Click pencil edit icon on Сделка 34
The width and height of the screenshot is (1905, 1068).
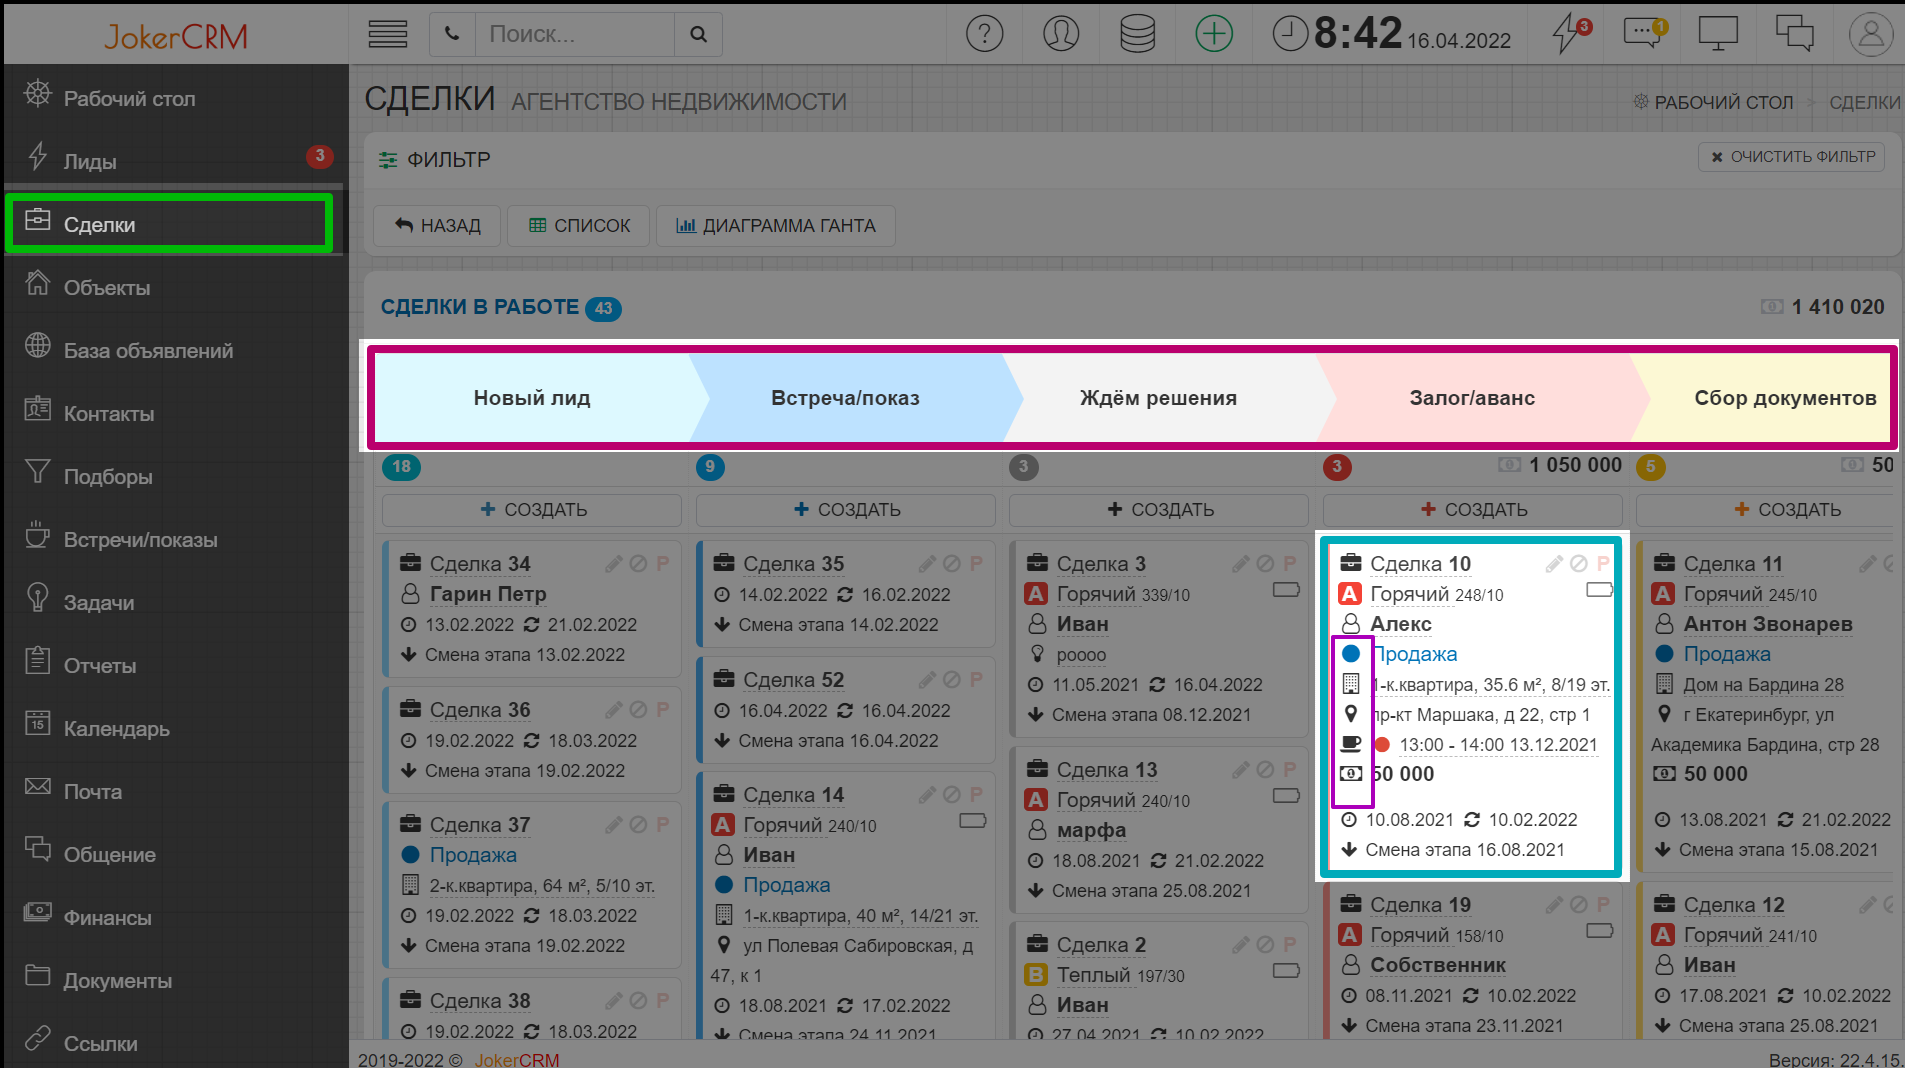(613, 564)
